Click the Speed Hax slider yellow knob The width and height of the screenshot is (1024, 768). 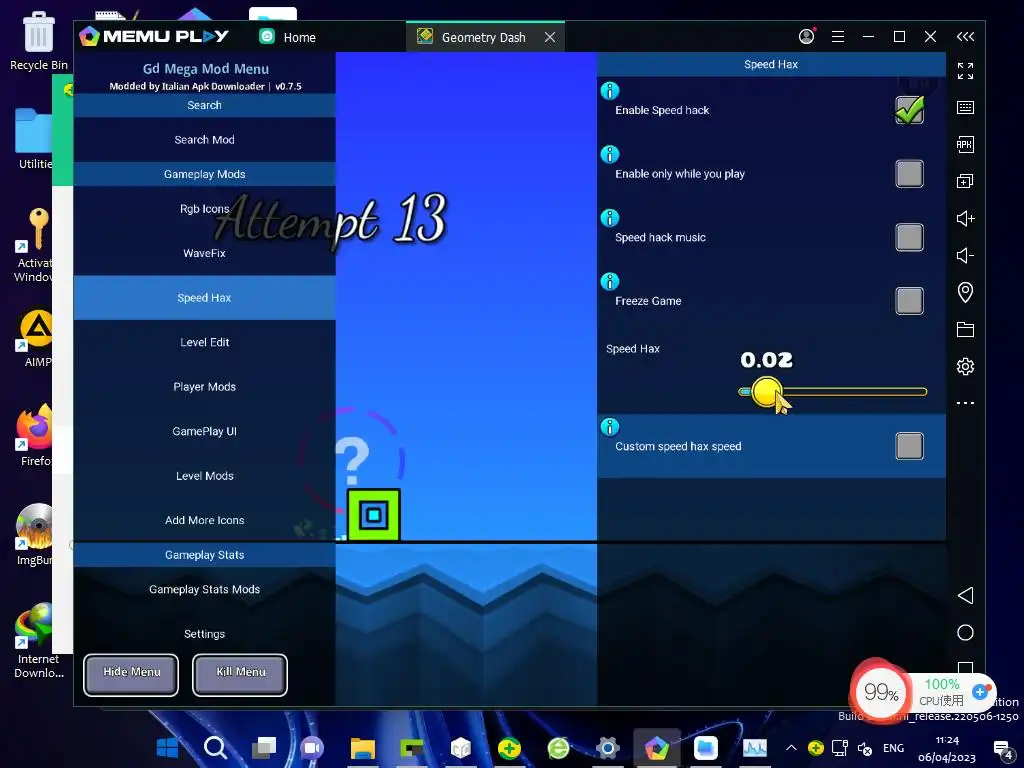766,392
